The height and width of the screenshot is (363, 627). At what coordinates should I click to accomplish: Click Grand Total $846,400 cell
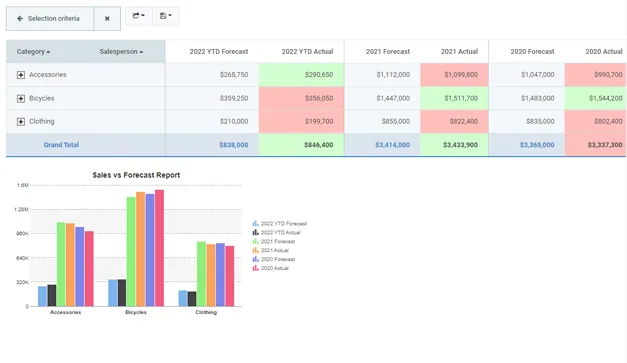point(302,145)
